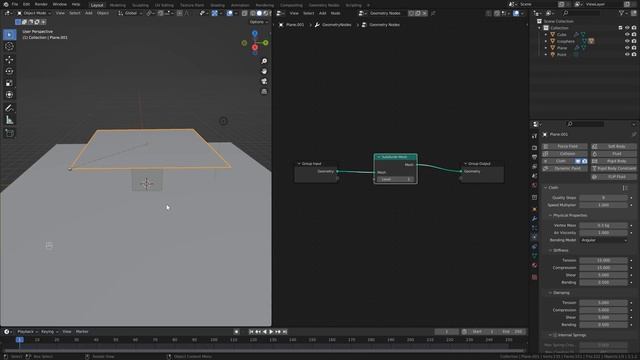Image resolution: width=640 pixels, height=360 pixels.
Task: Disable Cube render camera icon
Action: (x=634, y=35)
